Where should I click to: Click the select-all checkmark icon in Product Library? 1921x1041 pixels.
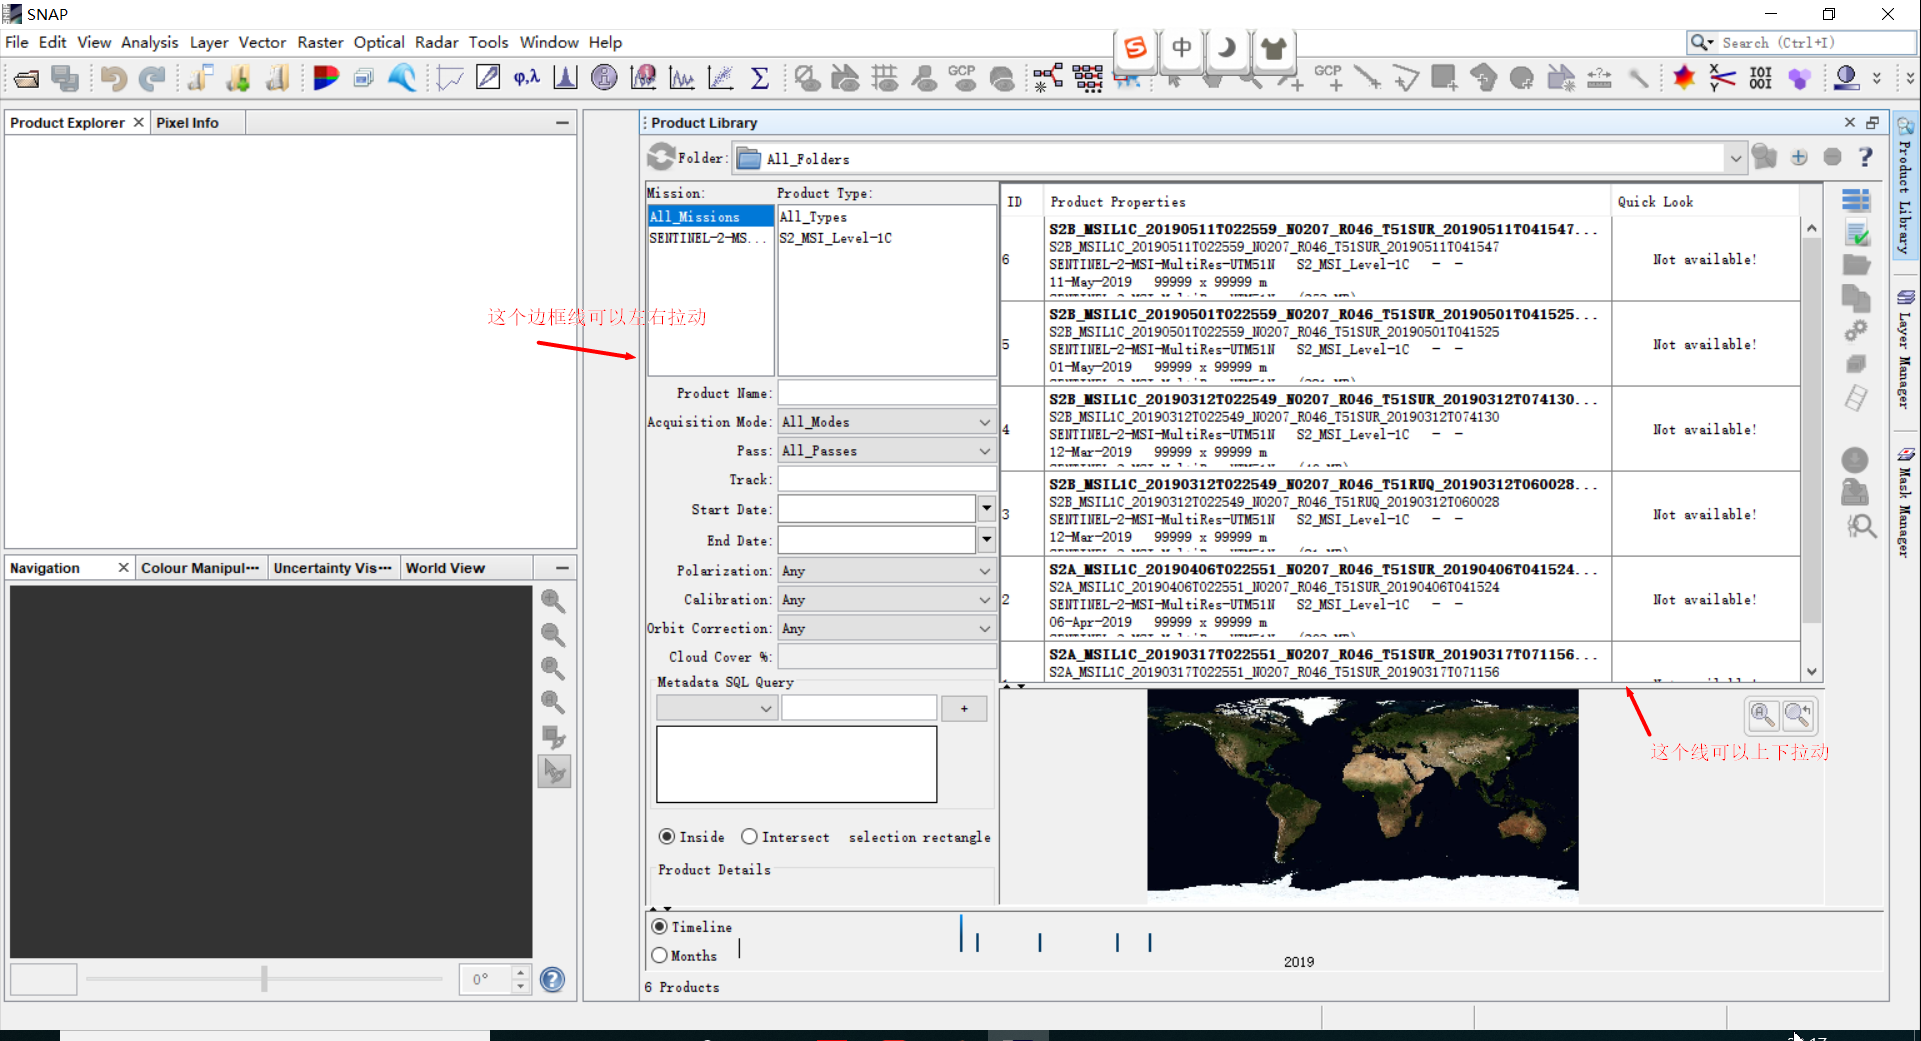coord(1856,233)
